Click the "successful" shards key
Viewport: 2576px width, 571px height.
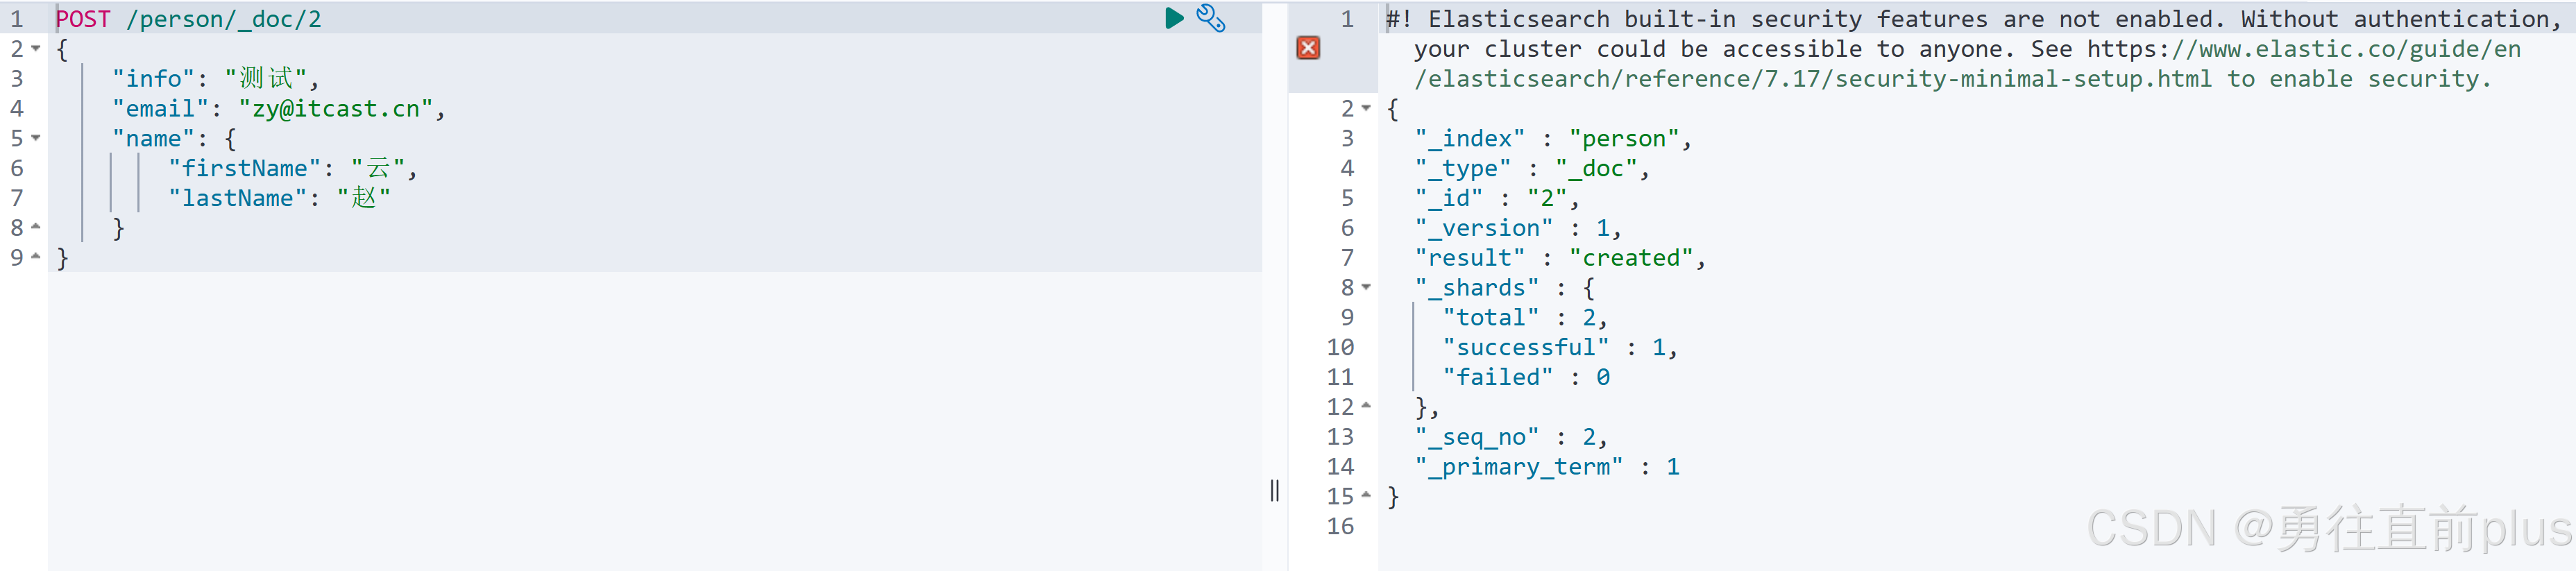click(x=1525, y=347)
